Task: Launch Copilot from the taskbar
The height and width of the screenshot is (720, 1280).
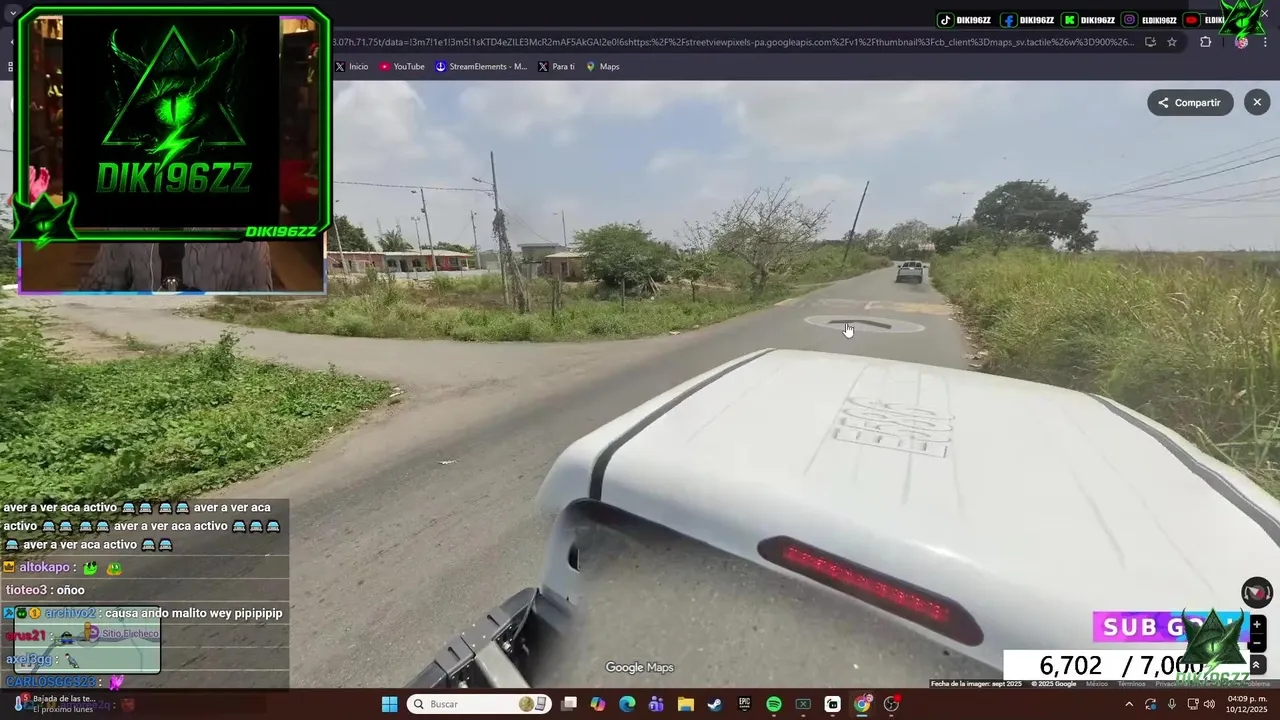Action: tap(598, 704)
